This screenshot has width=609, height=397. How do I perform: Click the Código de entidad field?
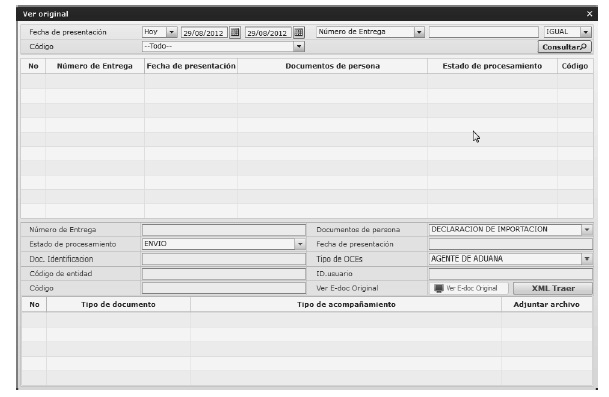tap(224, 273)
